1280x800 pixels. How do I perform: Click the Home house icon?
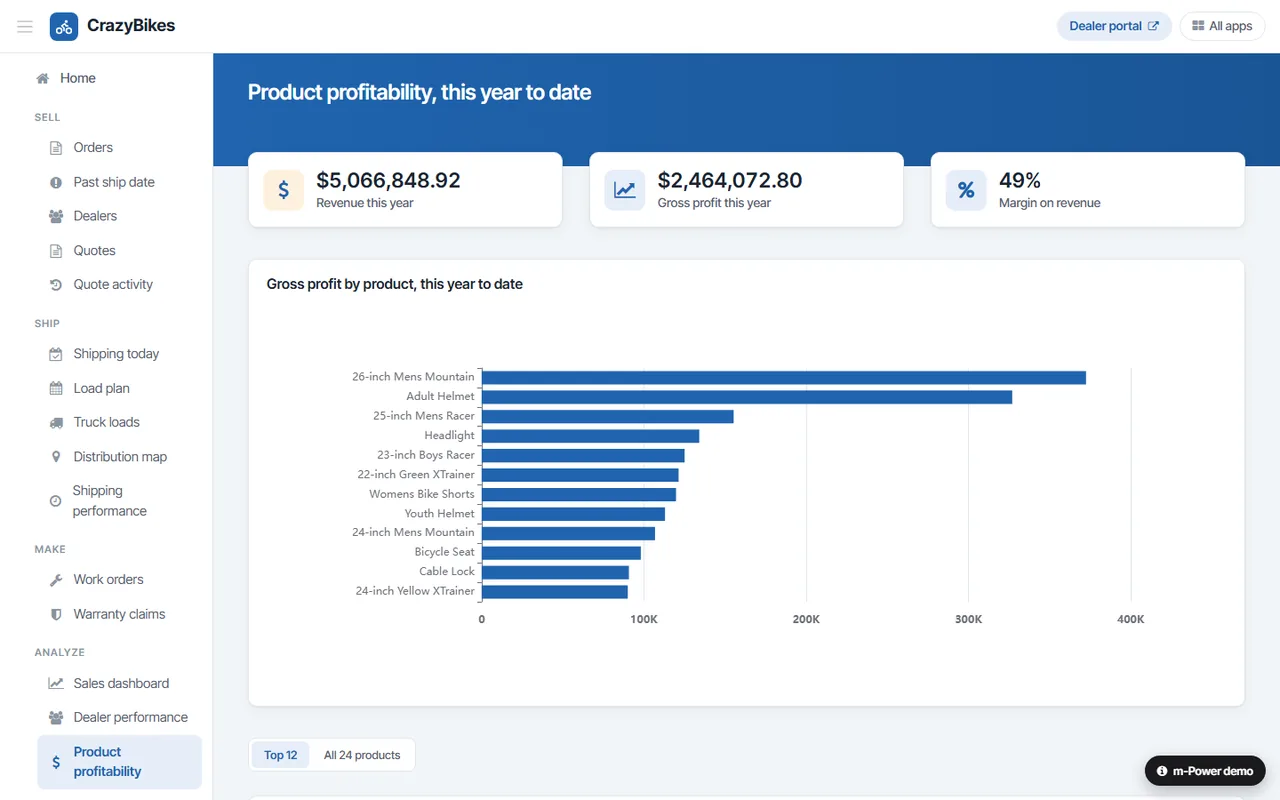coord(42,78)
